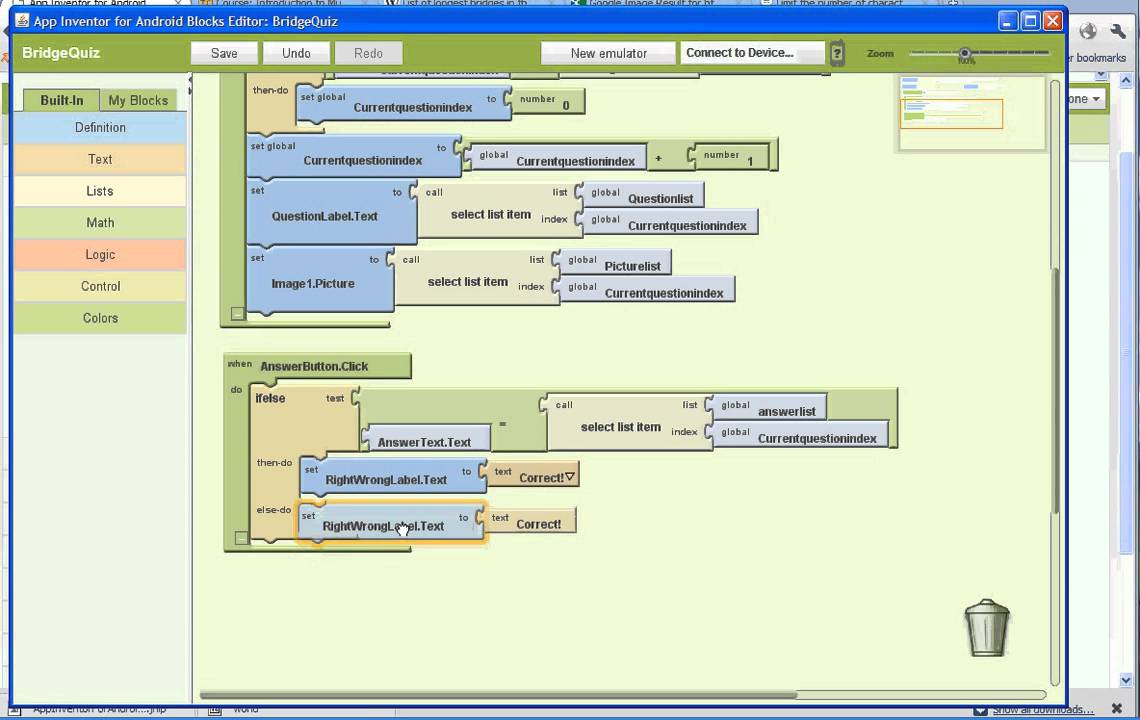1140x720 pixels.
Task: Click the Redo button
Action: click(x=369, y=53)
